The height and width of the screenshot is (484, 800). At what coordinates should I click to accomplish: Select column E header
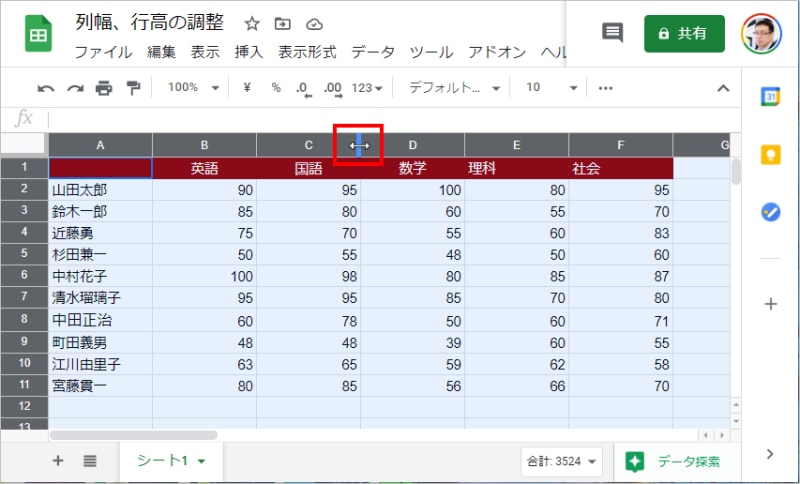(517, 145)
